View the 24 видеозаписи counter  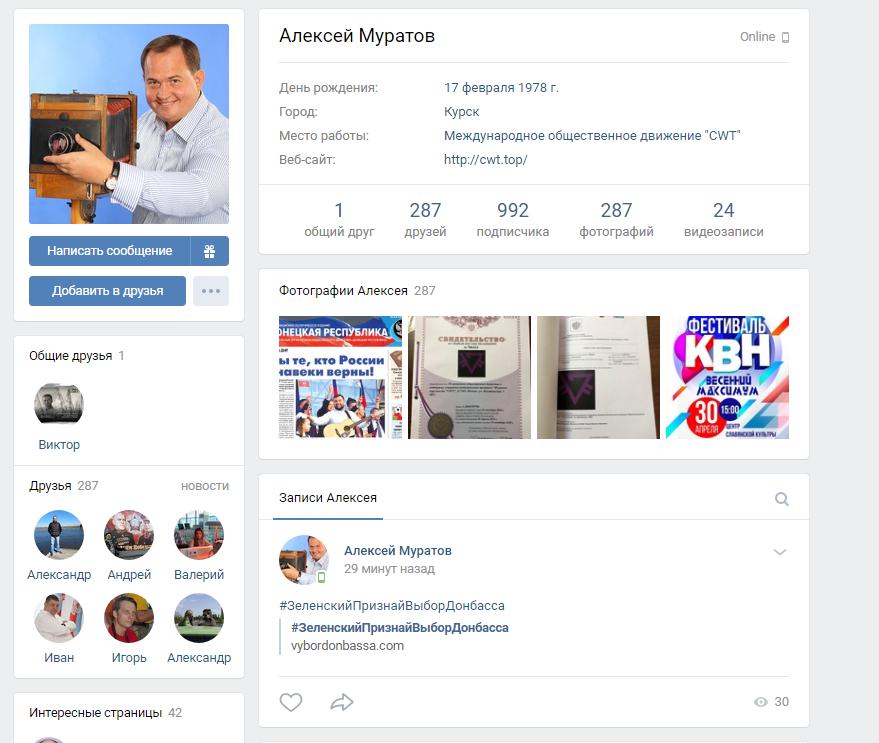(723, 219)
